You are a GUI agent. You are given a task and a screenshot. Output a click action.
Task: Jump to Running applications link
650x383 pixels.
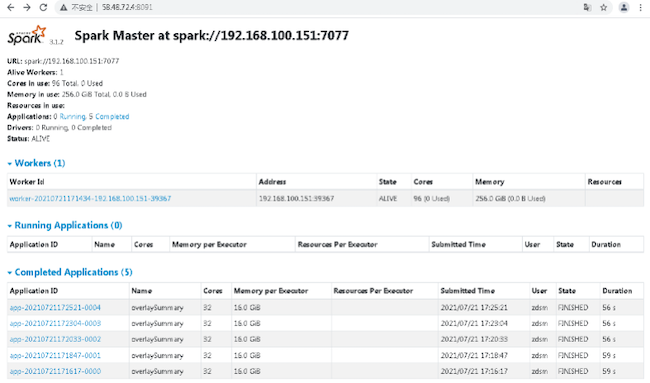pos(73,116)
